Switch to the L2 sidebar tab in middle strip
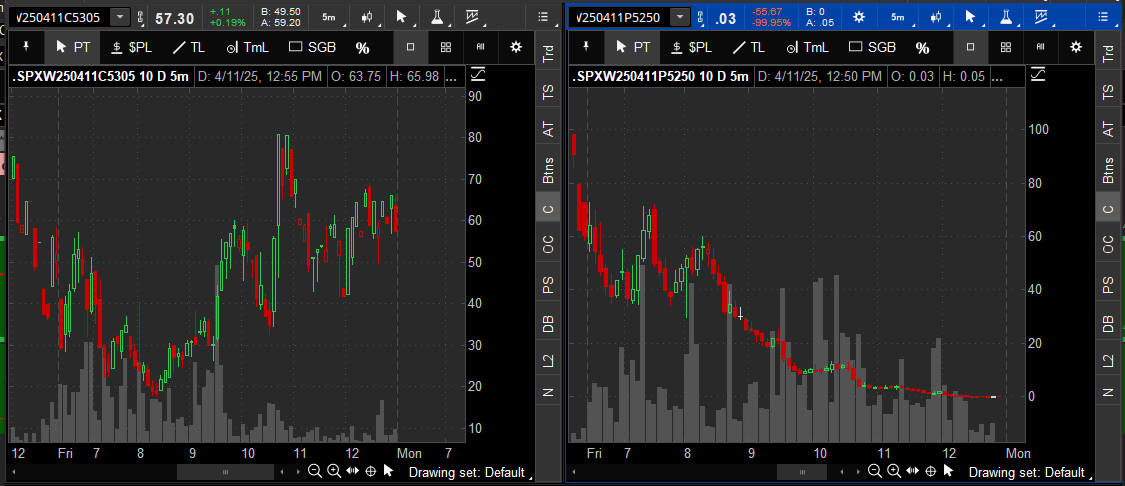1125x486 pixels. (x=548, y=362)
